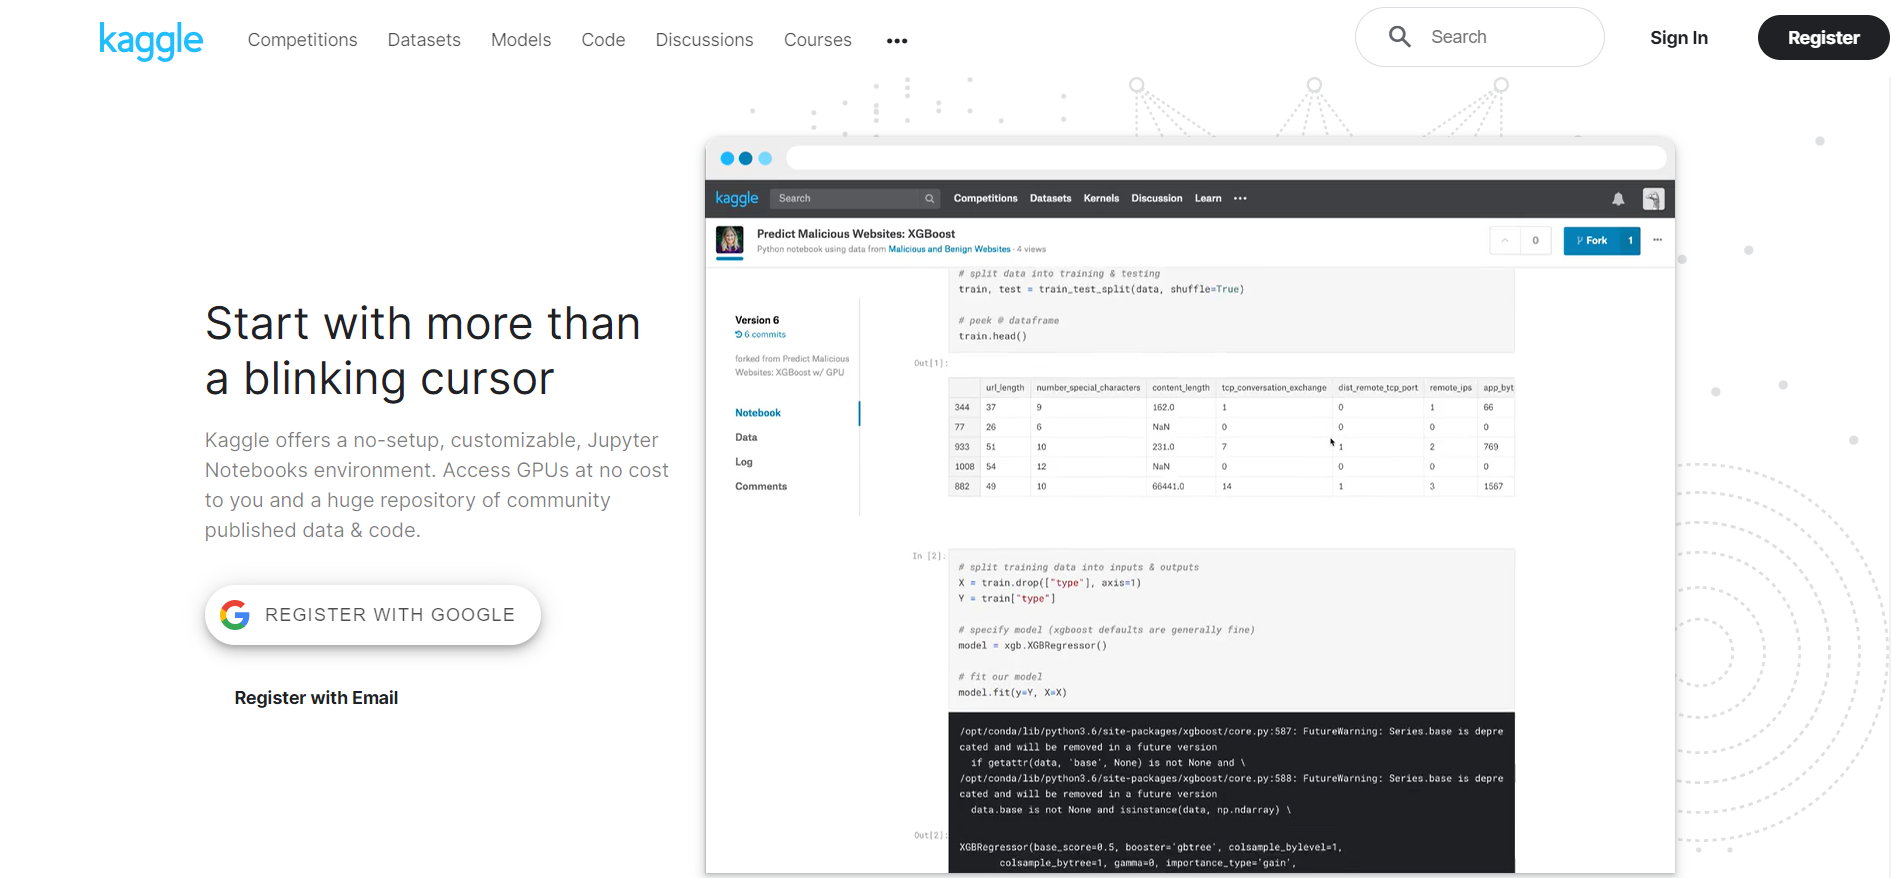The height and width of the screenshot is (878, 1891).
Task: Open the Datasets menu item
Action: click(x=424, y=40)
